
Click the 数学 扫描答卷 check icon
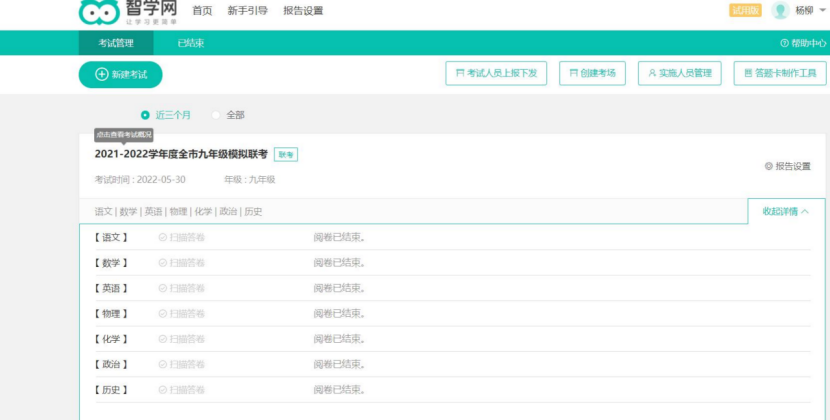pyautogui.click(x=162, y=263)
